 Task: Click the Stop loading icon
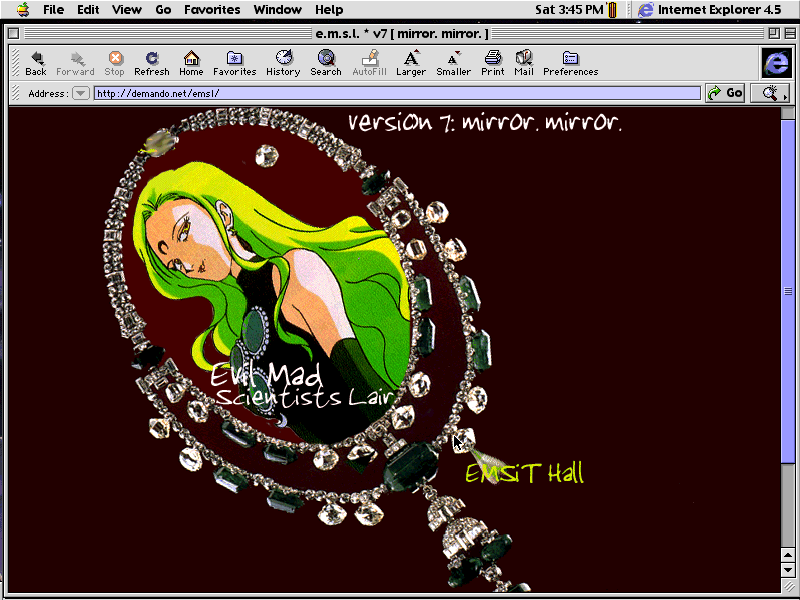(115, 59)
